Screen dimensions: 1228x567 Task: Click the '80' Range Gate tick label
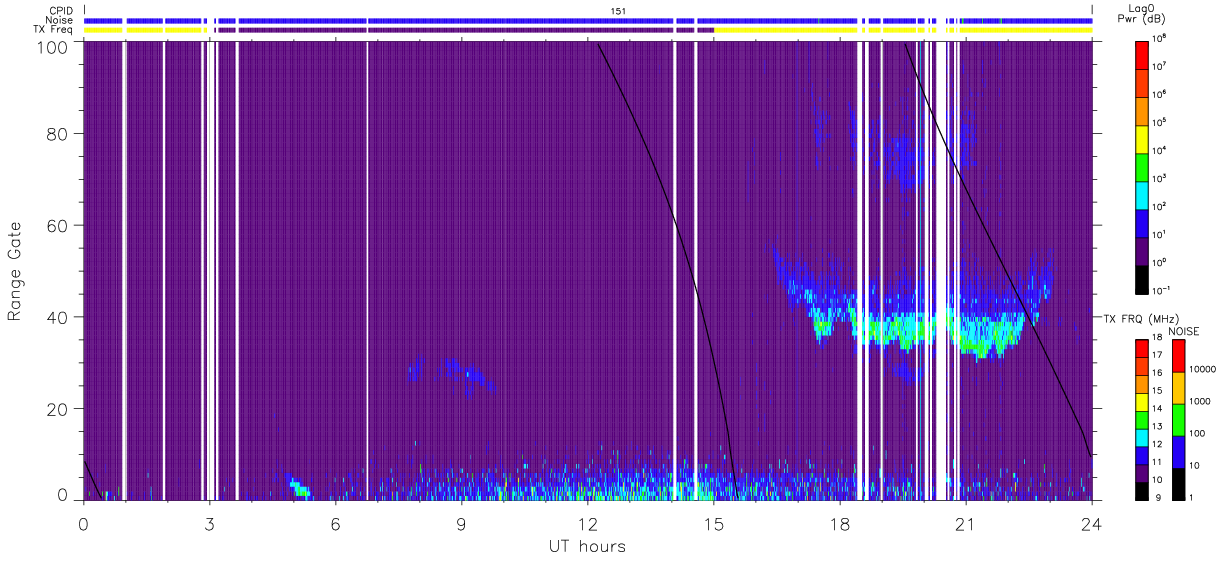(56, 133)
